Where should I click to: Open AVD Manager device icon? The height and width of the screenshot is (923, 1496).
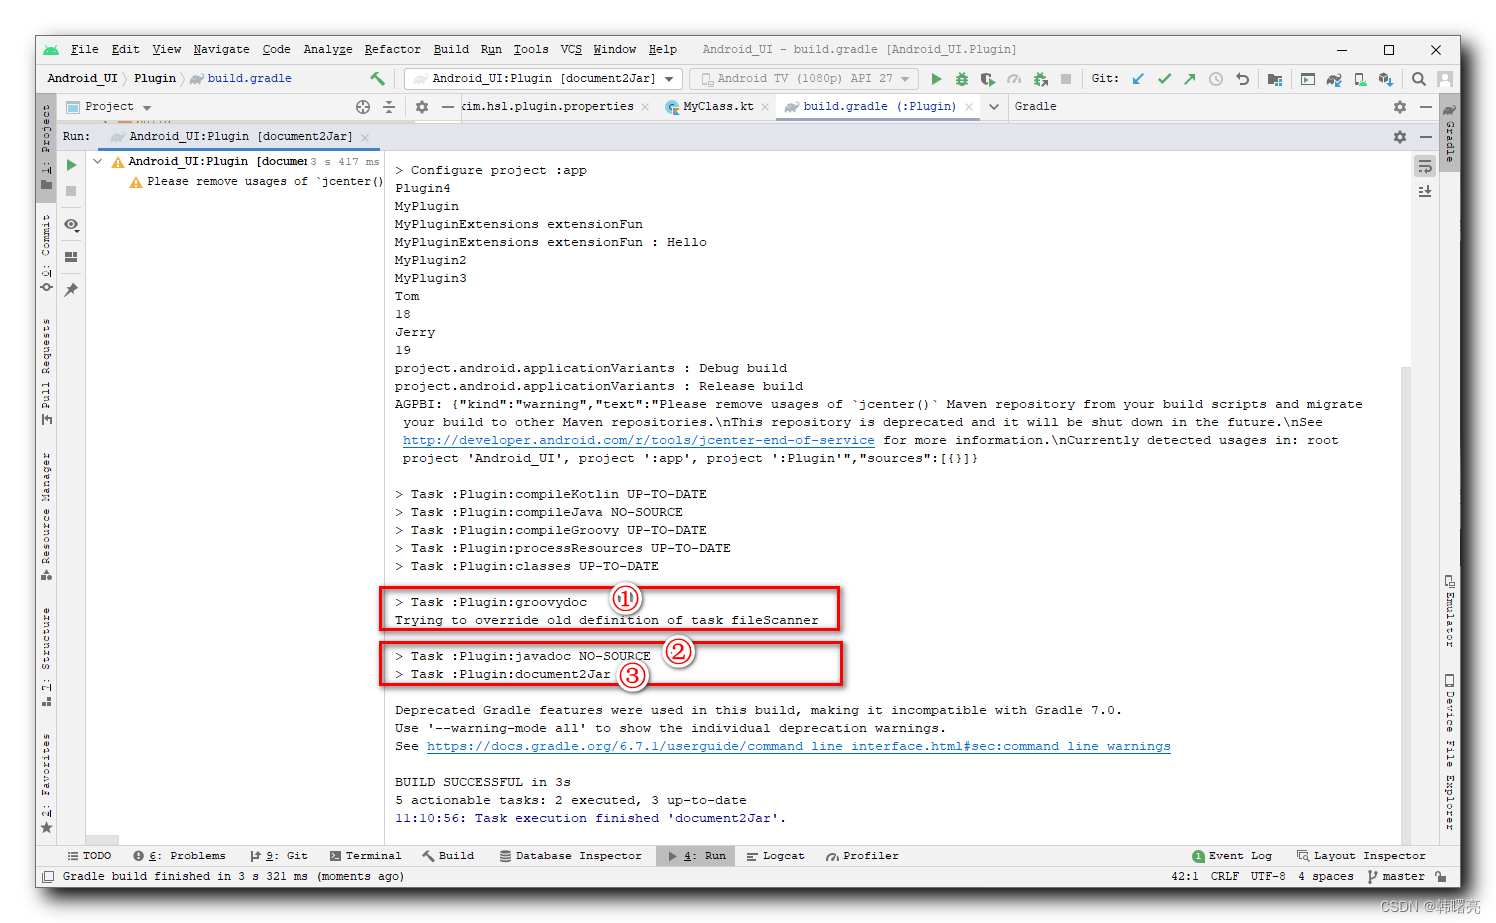1360,78
